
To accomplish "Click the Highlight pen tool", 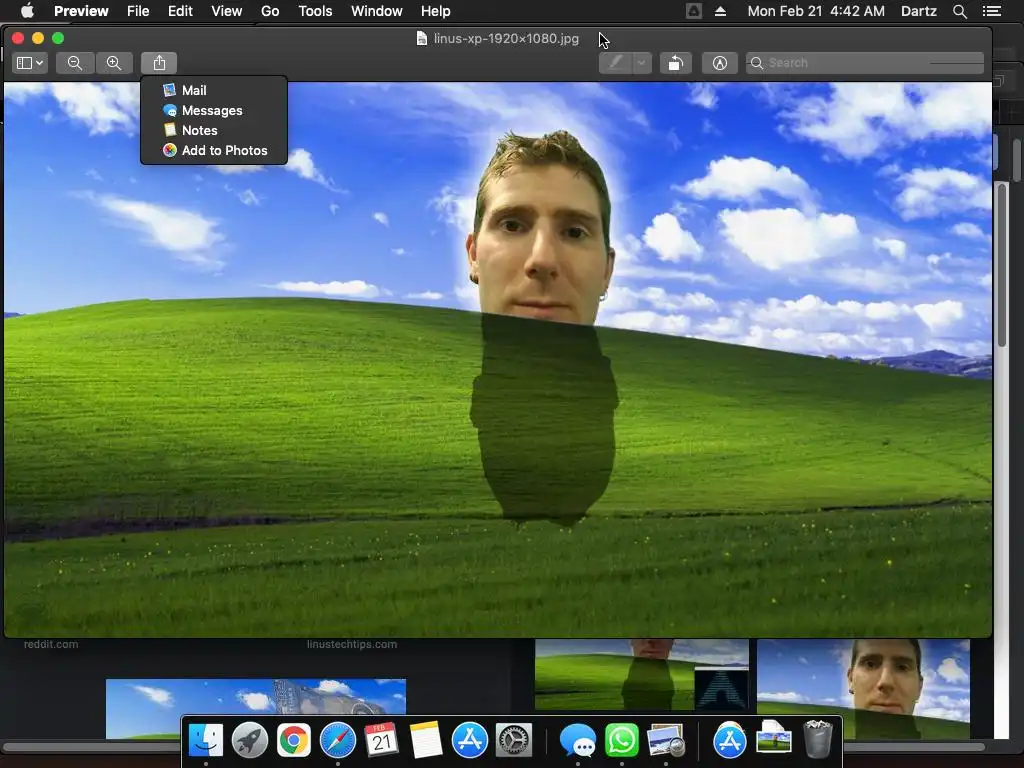I will pyautogui.click(x=615, y=63).
